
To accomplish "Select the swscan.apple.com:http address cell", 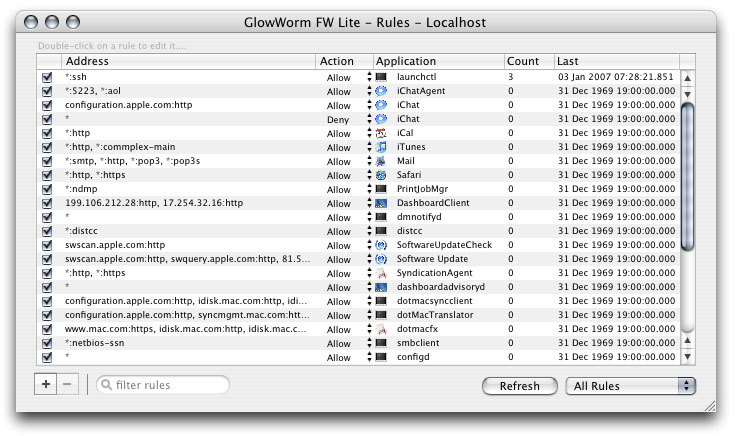I will (x=115, y=245).
